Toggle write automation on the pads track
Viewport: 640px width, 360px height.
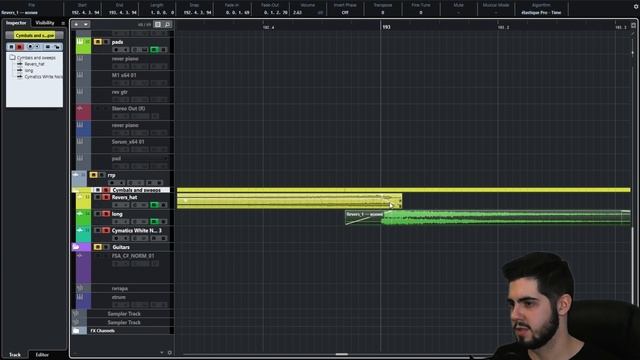pos(163,50)
